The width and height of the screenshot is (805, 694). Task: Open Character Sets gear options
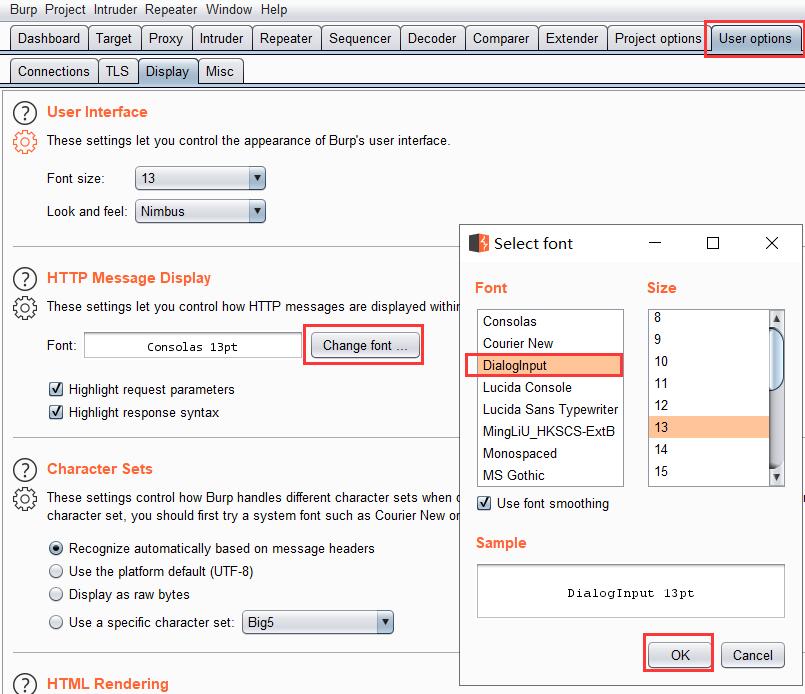(x=25, y=499)
